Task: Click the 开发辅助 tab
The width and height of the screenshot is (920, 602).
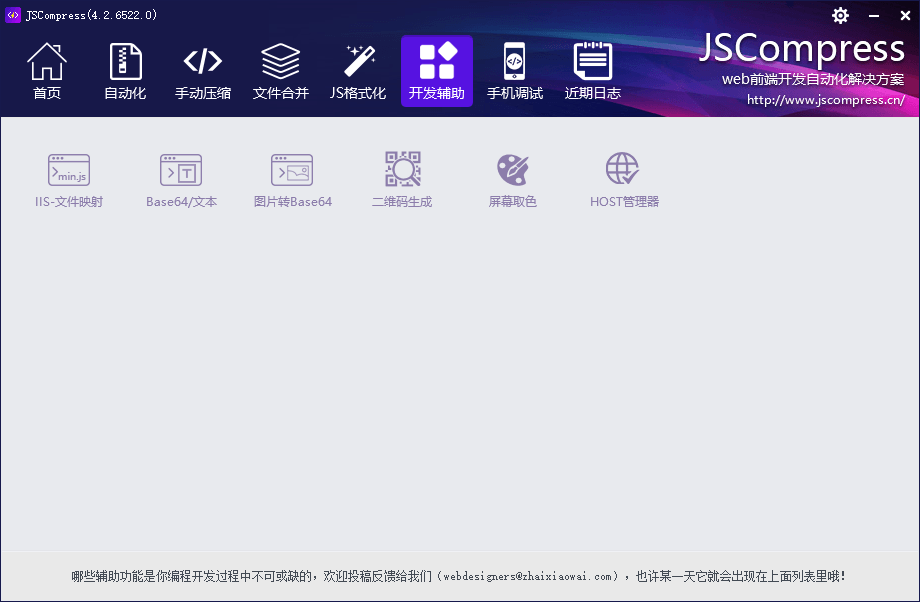Action: point(437,71)
